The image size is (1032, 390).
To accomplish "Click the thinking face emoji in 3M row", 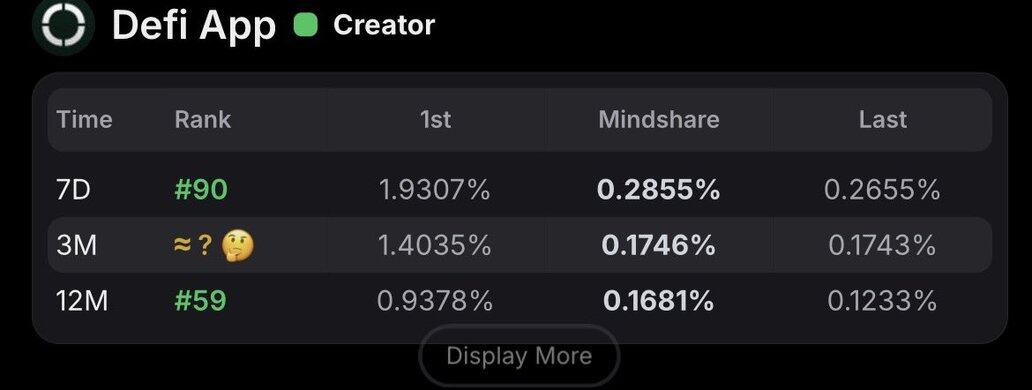I will 237,246.
